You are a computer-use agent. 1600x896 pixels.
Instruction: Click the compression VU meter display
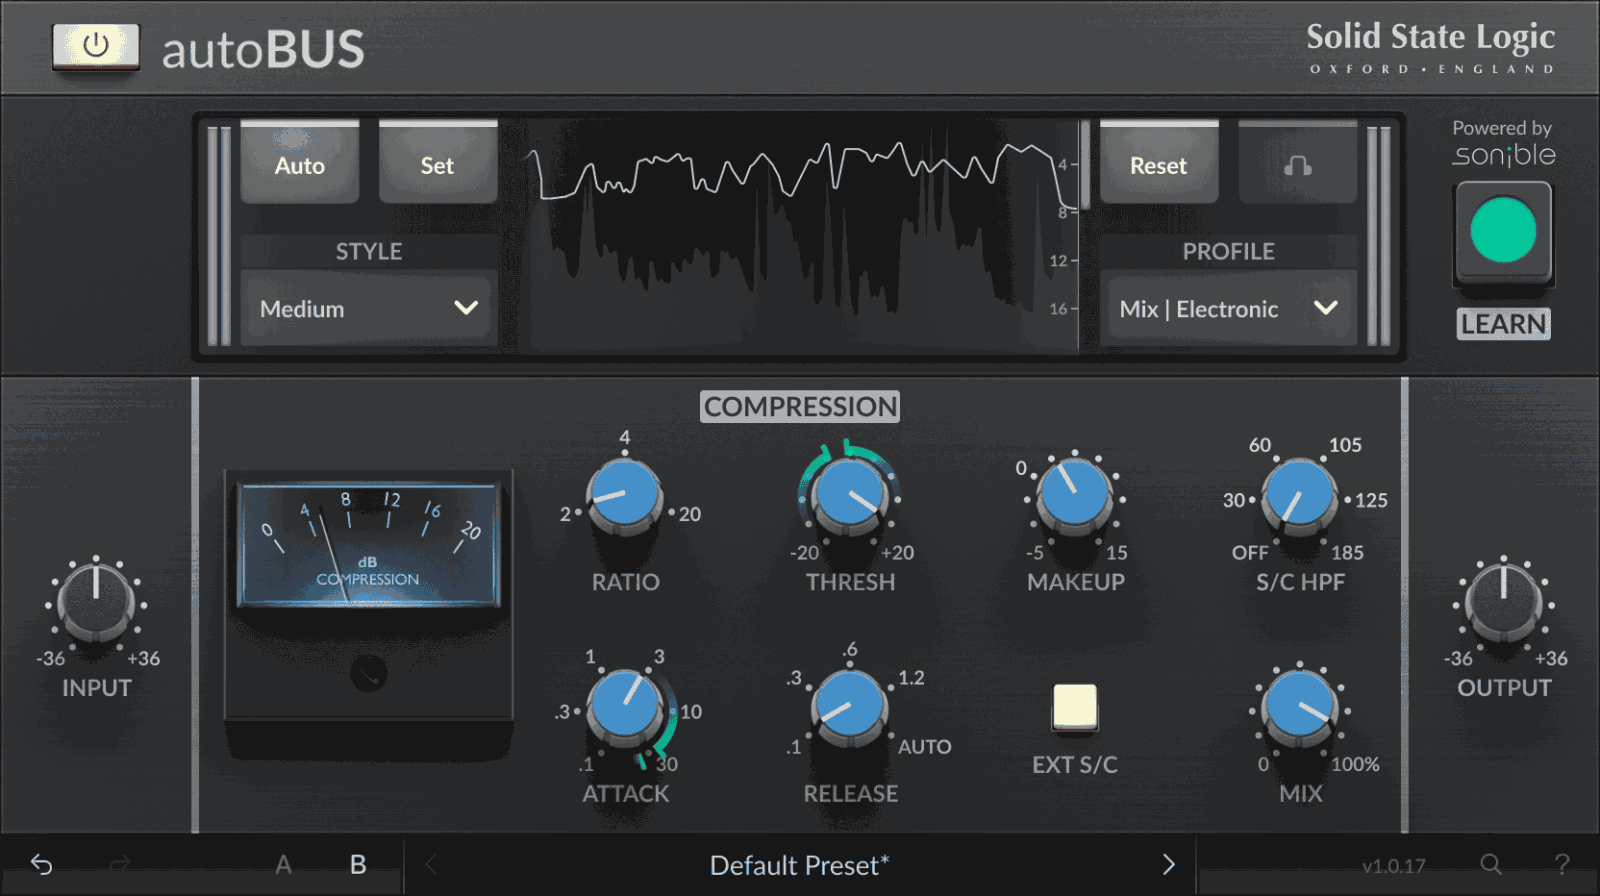pos(368,545)
